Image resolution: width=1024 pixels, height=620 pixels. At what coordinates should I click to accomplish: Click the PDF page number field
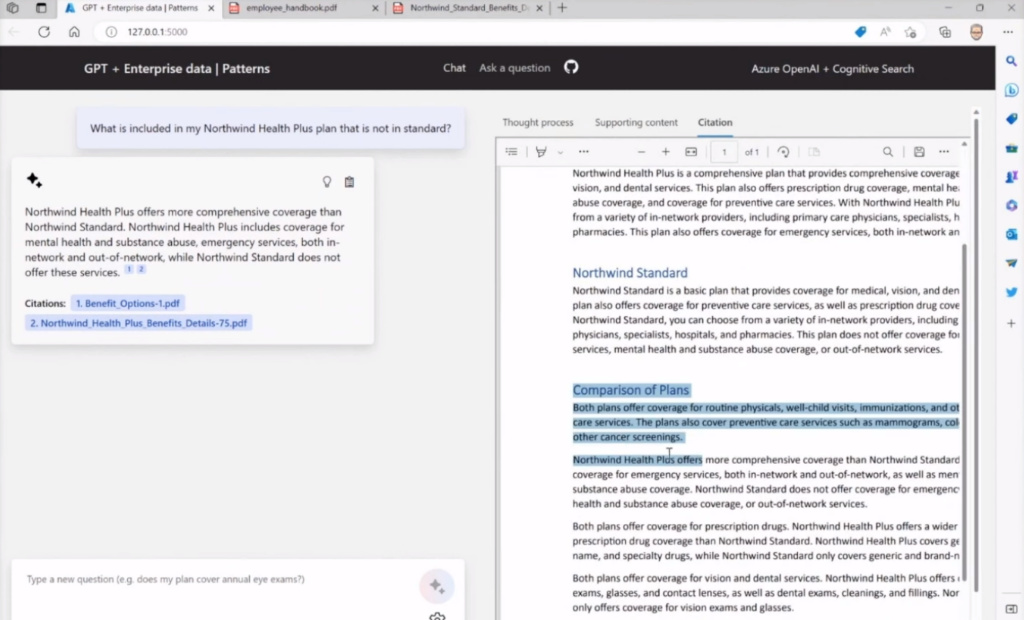724,152
